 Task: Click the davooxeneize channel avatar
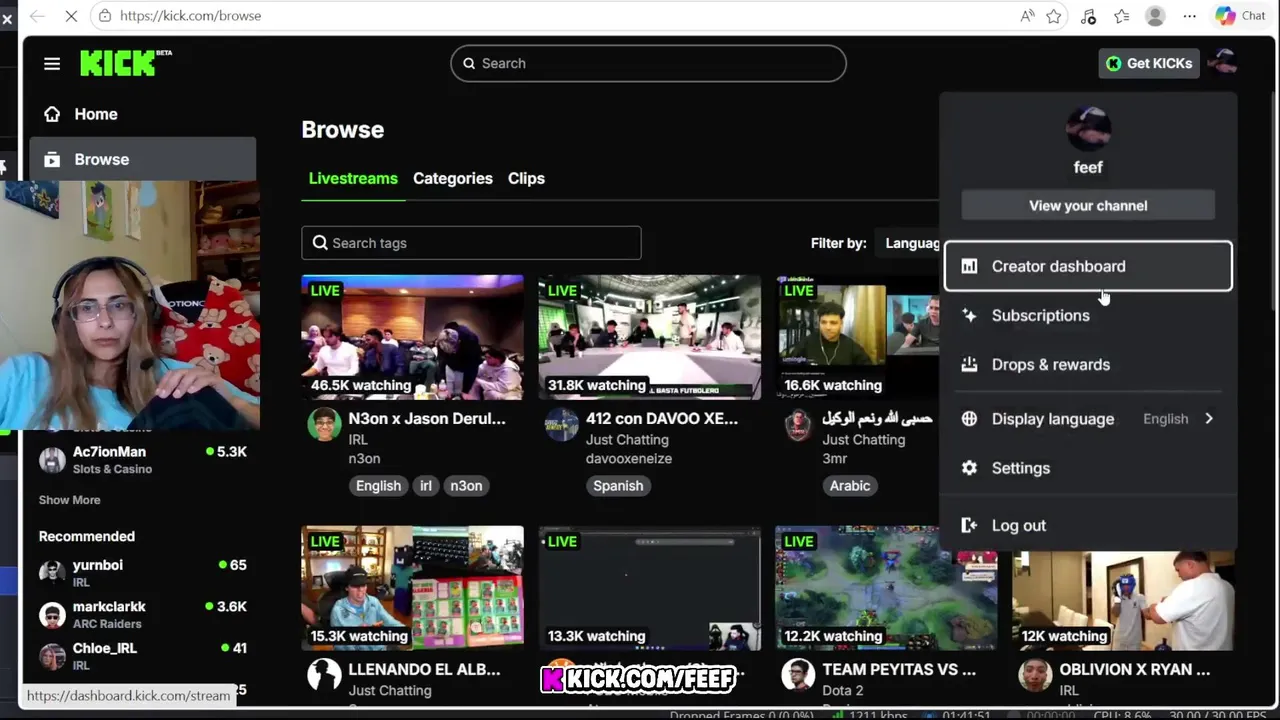561,424
